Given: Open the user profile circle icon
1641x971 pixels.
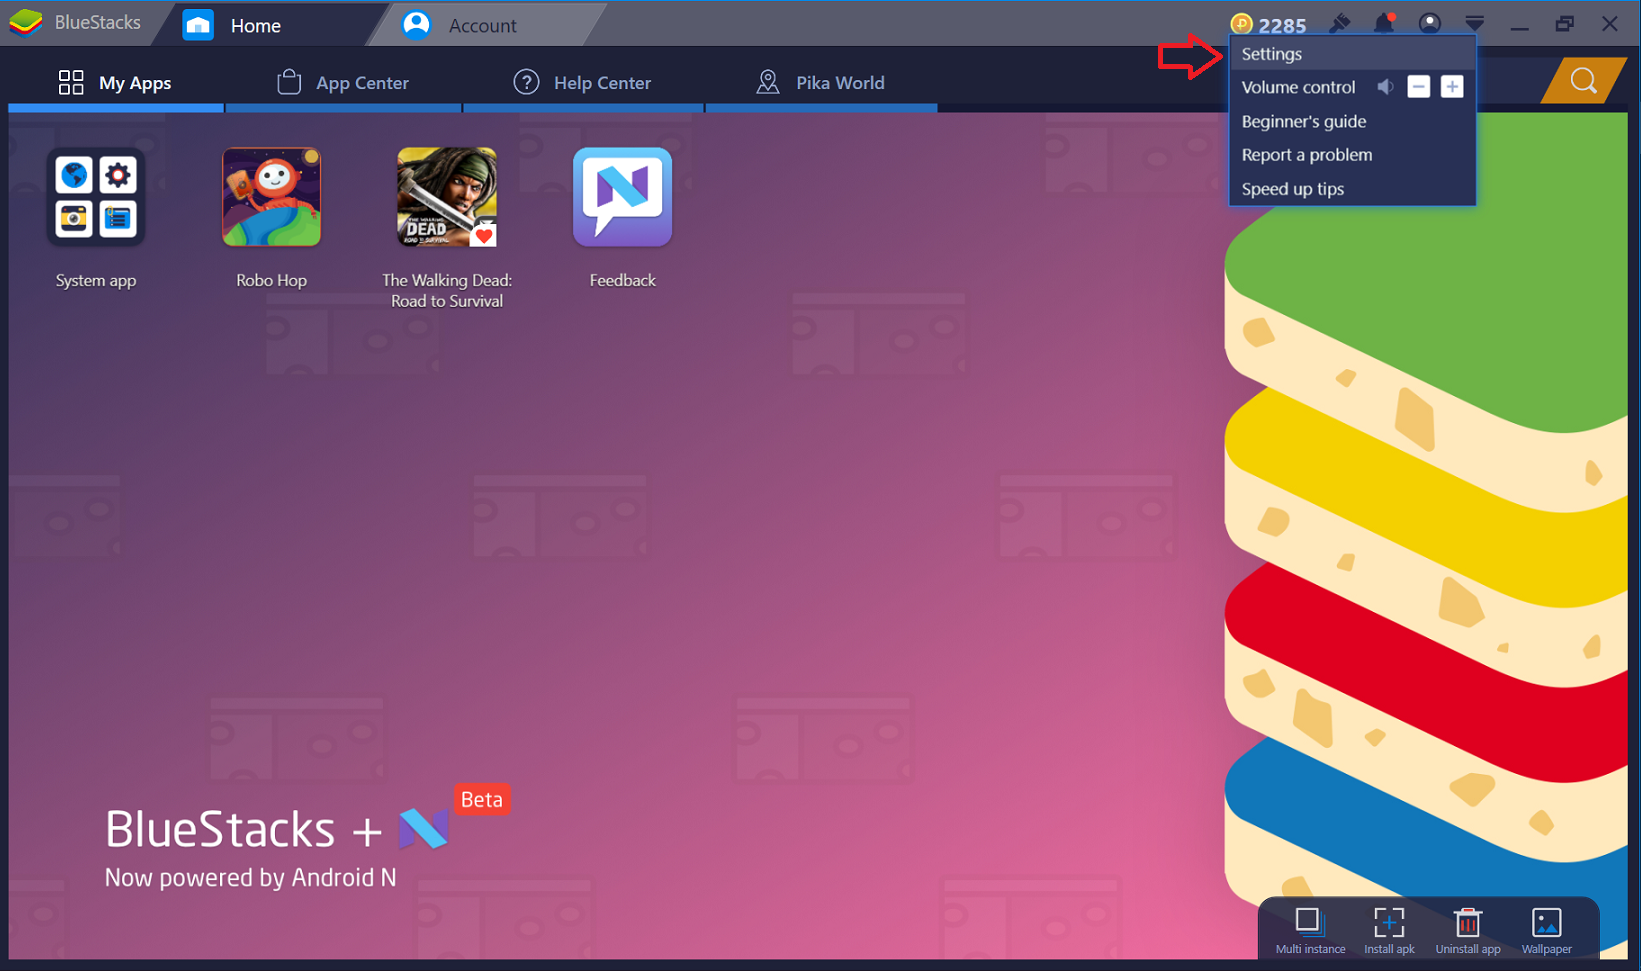Looking at the screenshot, I should pyautogui.click(x=1430, y=23).
